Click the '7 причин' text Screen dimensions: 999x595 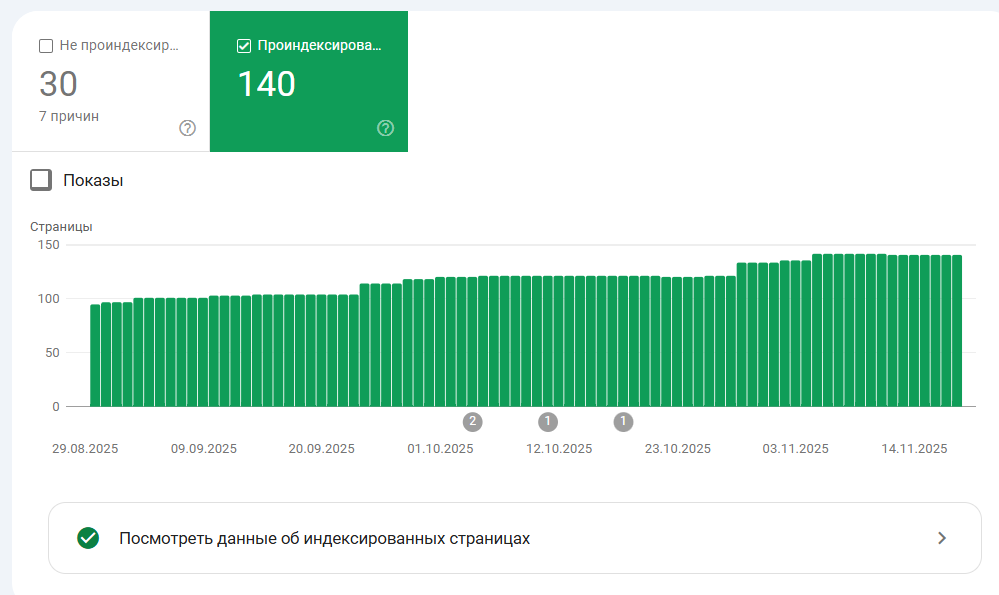[x=69, y=117]
